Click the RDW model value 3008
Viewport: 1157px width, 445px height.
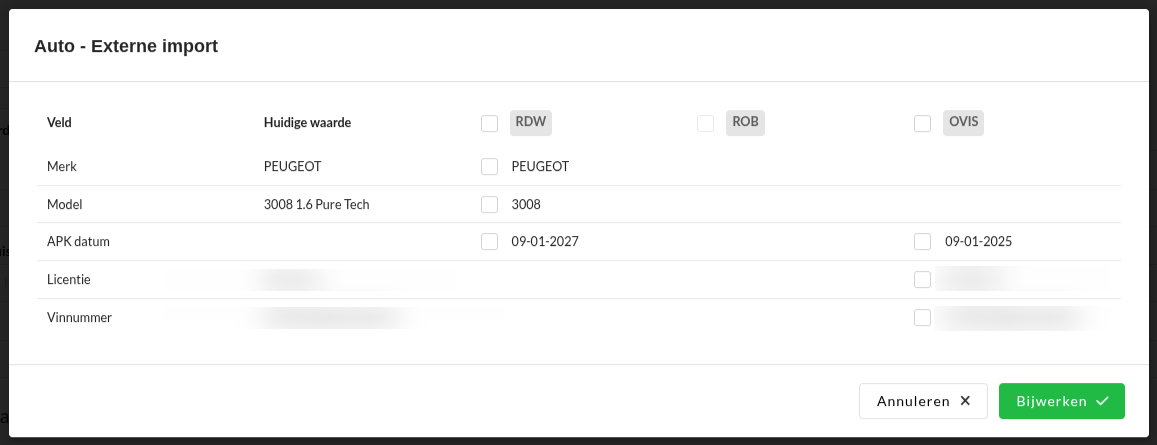tap(526, 205)
